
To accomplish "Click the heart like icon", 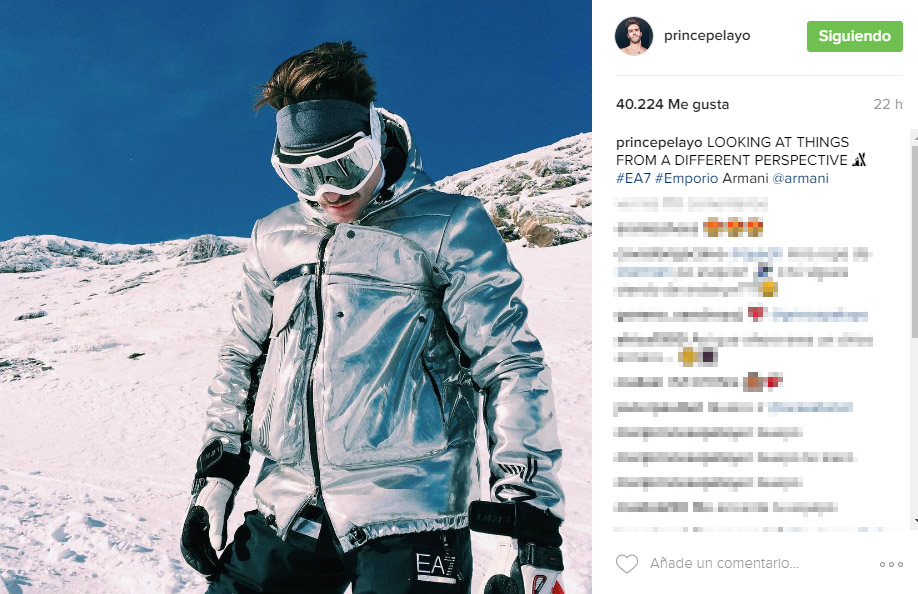I will (626, 564).
